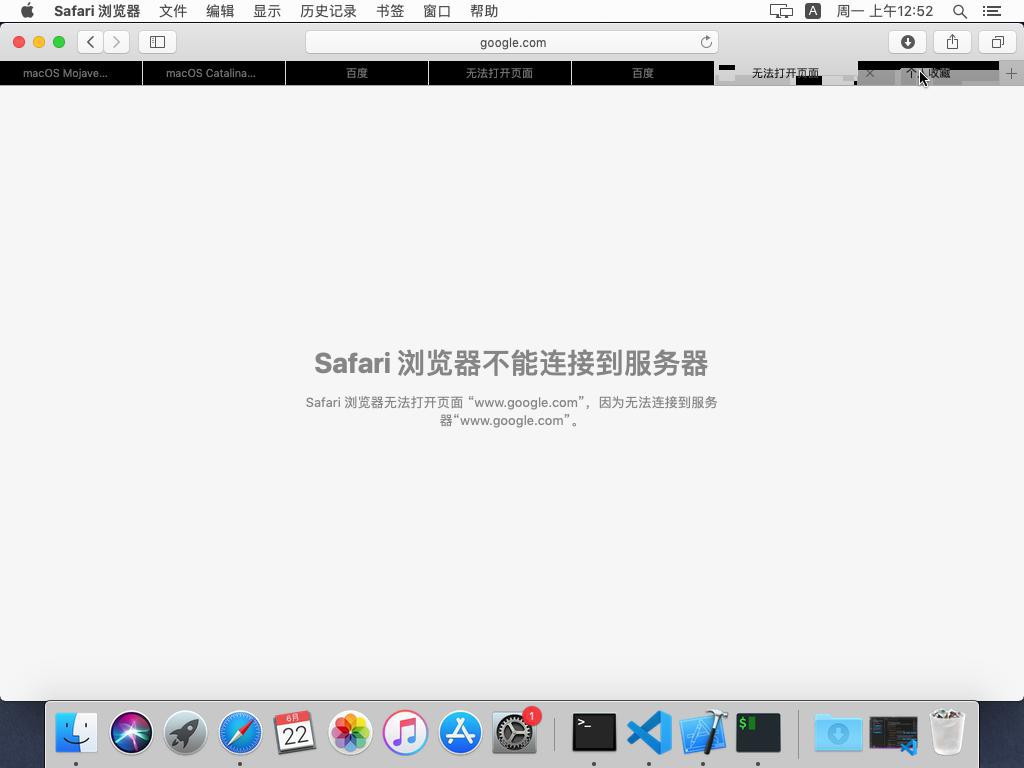
Task: Open Launchpad from the Dock
Action: 185,732
